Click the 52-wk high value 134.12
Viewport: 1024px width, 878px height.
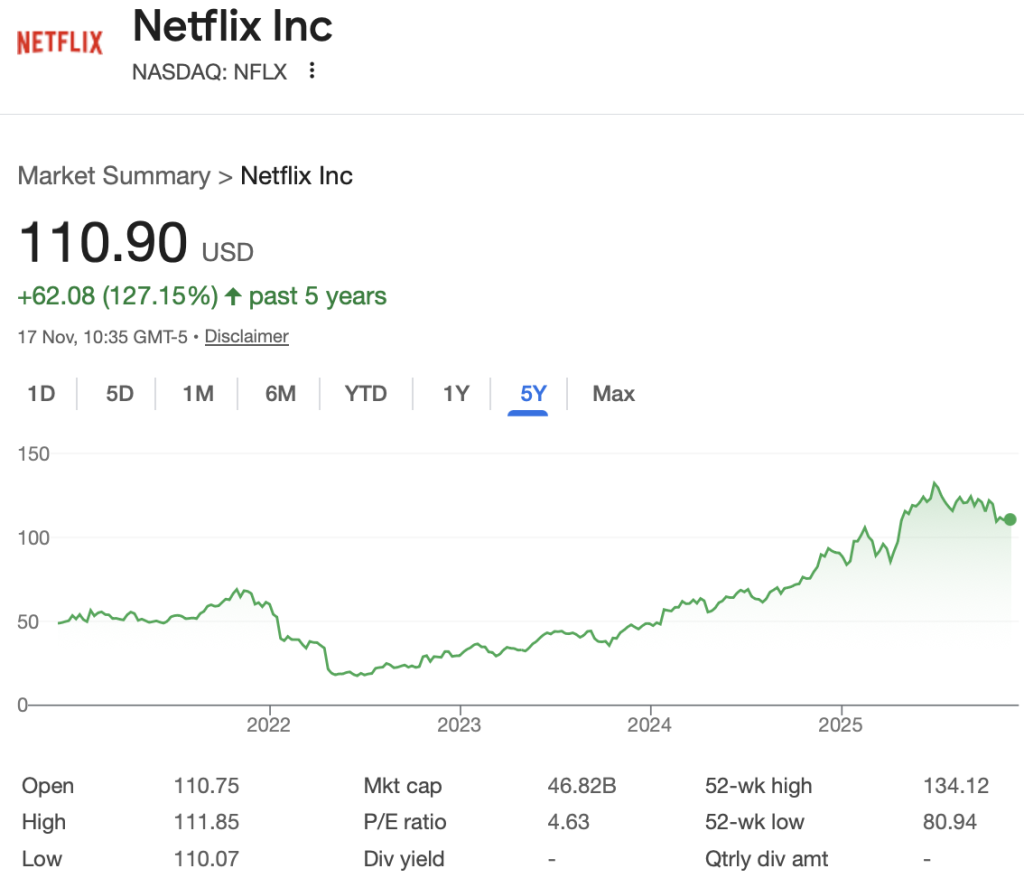(x=956, y=786)
